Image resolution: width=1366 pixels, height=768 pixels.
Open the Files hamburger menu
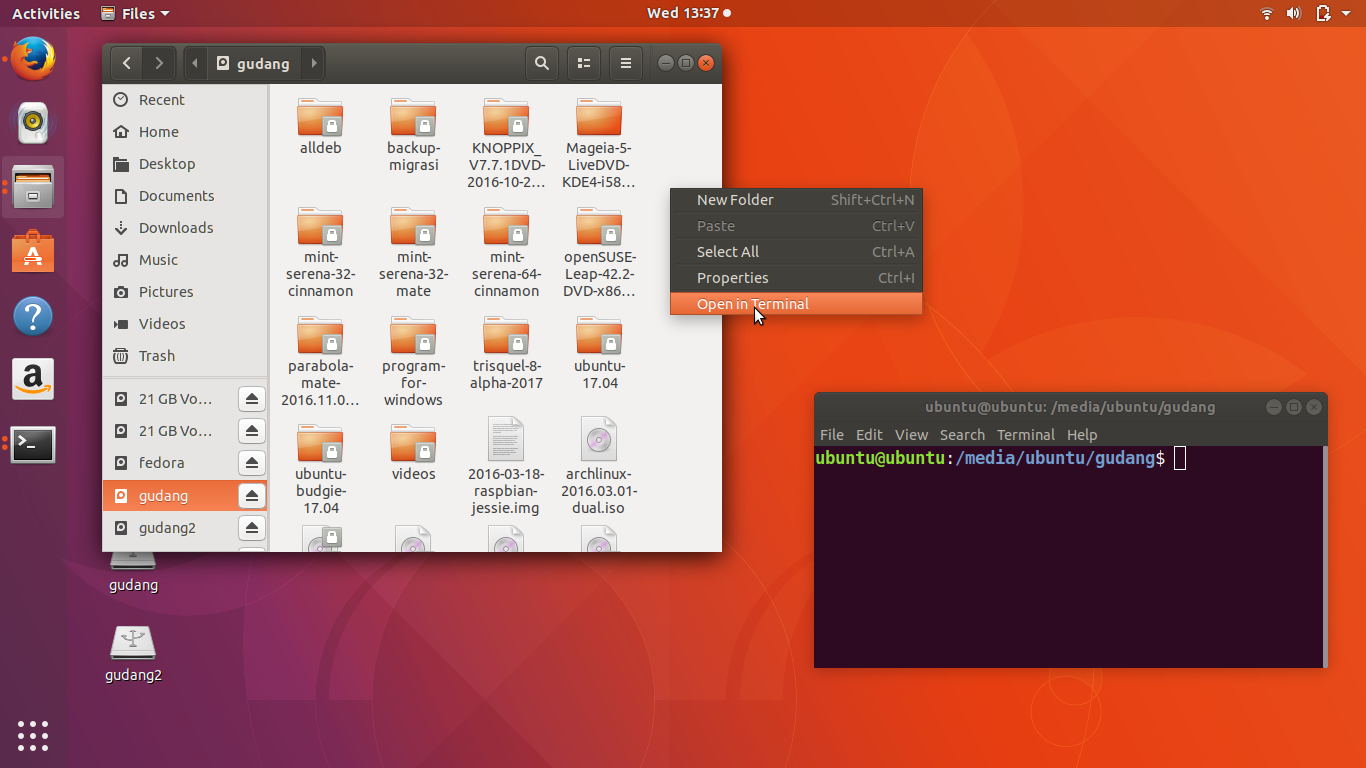pos(626,63)
